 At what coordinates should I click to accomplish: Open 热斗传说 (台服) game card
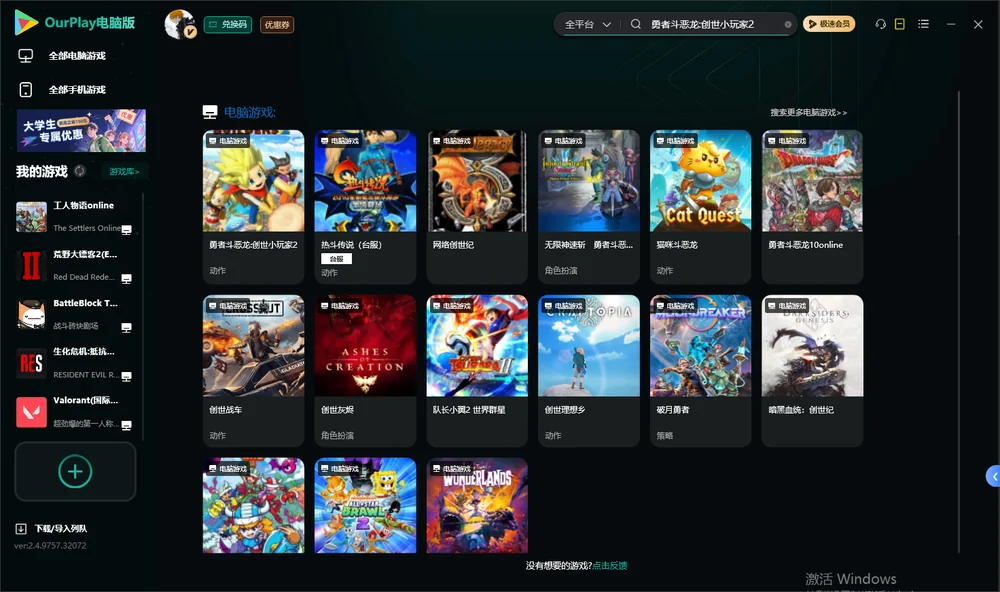[x=365, y=207]
